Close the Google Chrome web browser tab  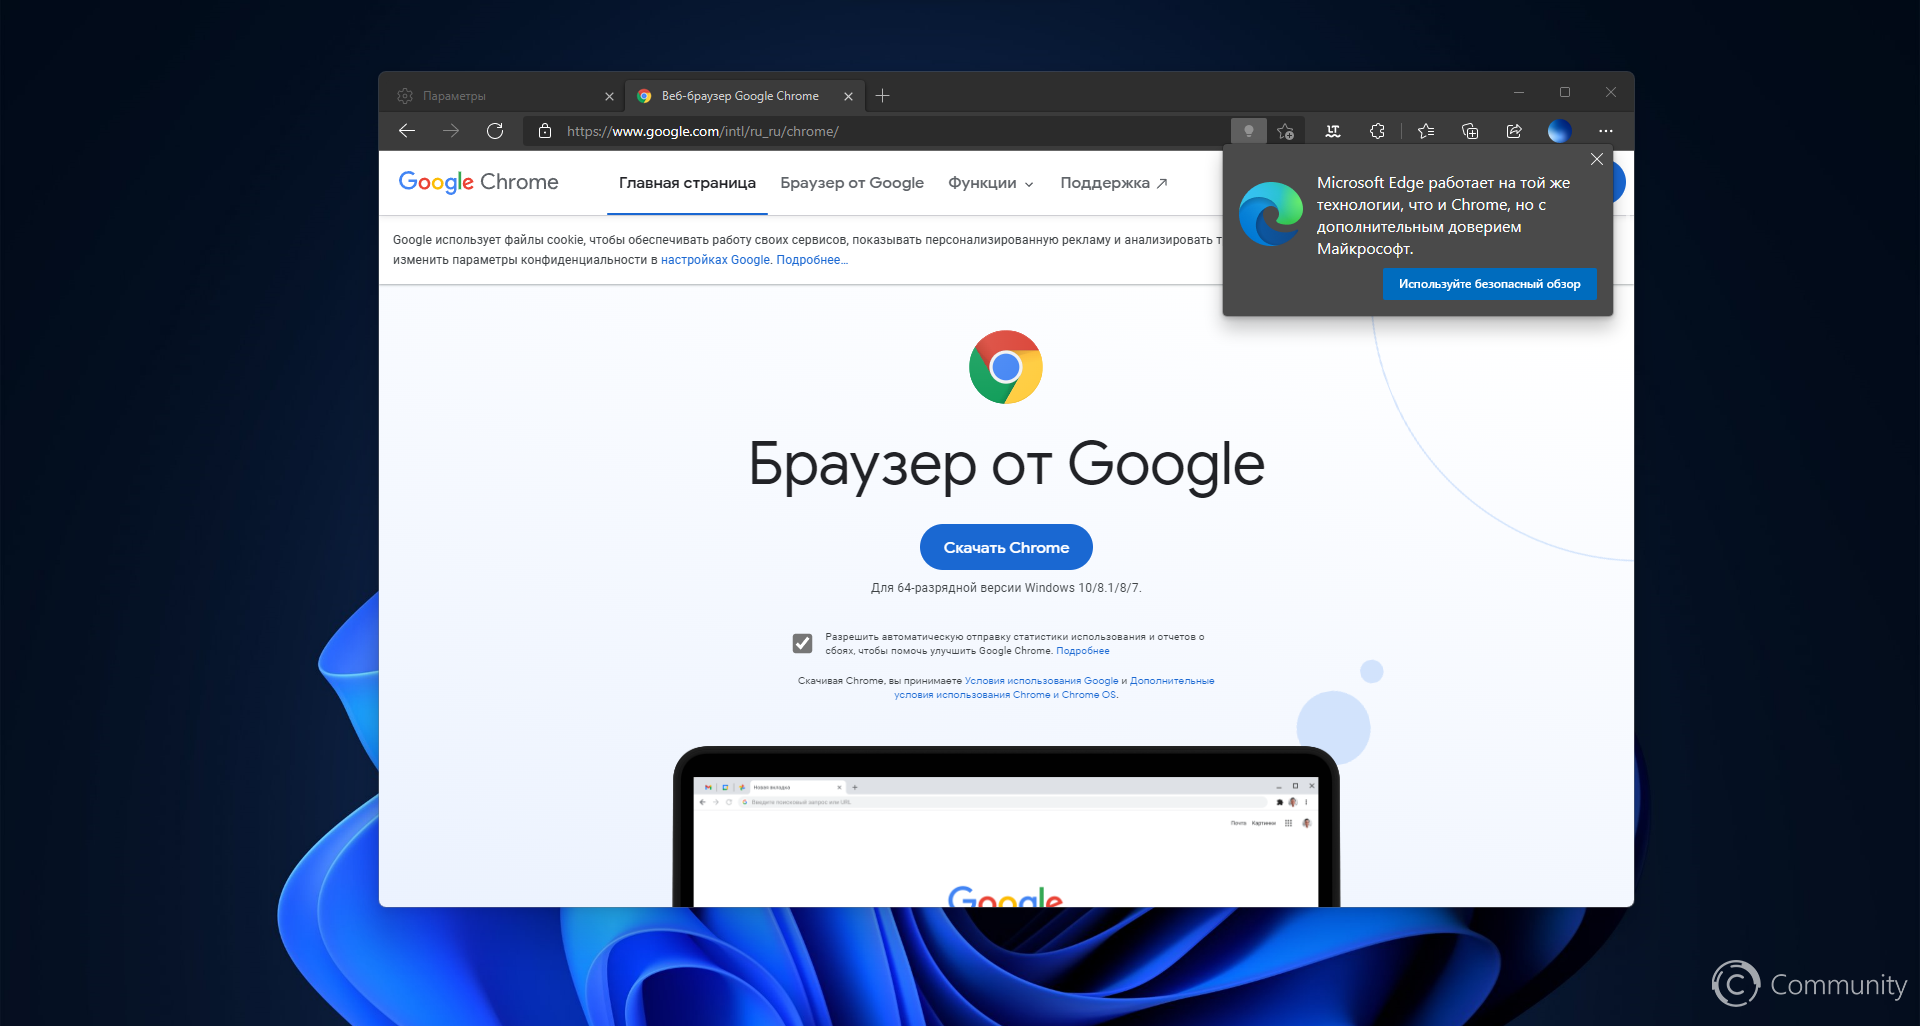848,97
